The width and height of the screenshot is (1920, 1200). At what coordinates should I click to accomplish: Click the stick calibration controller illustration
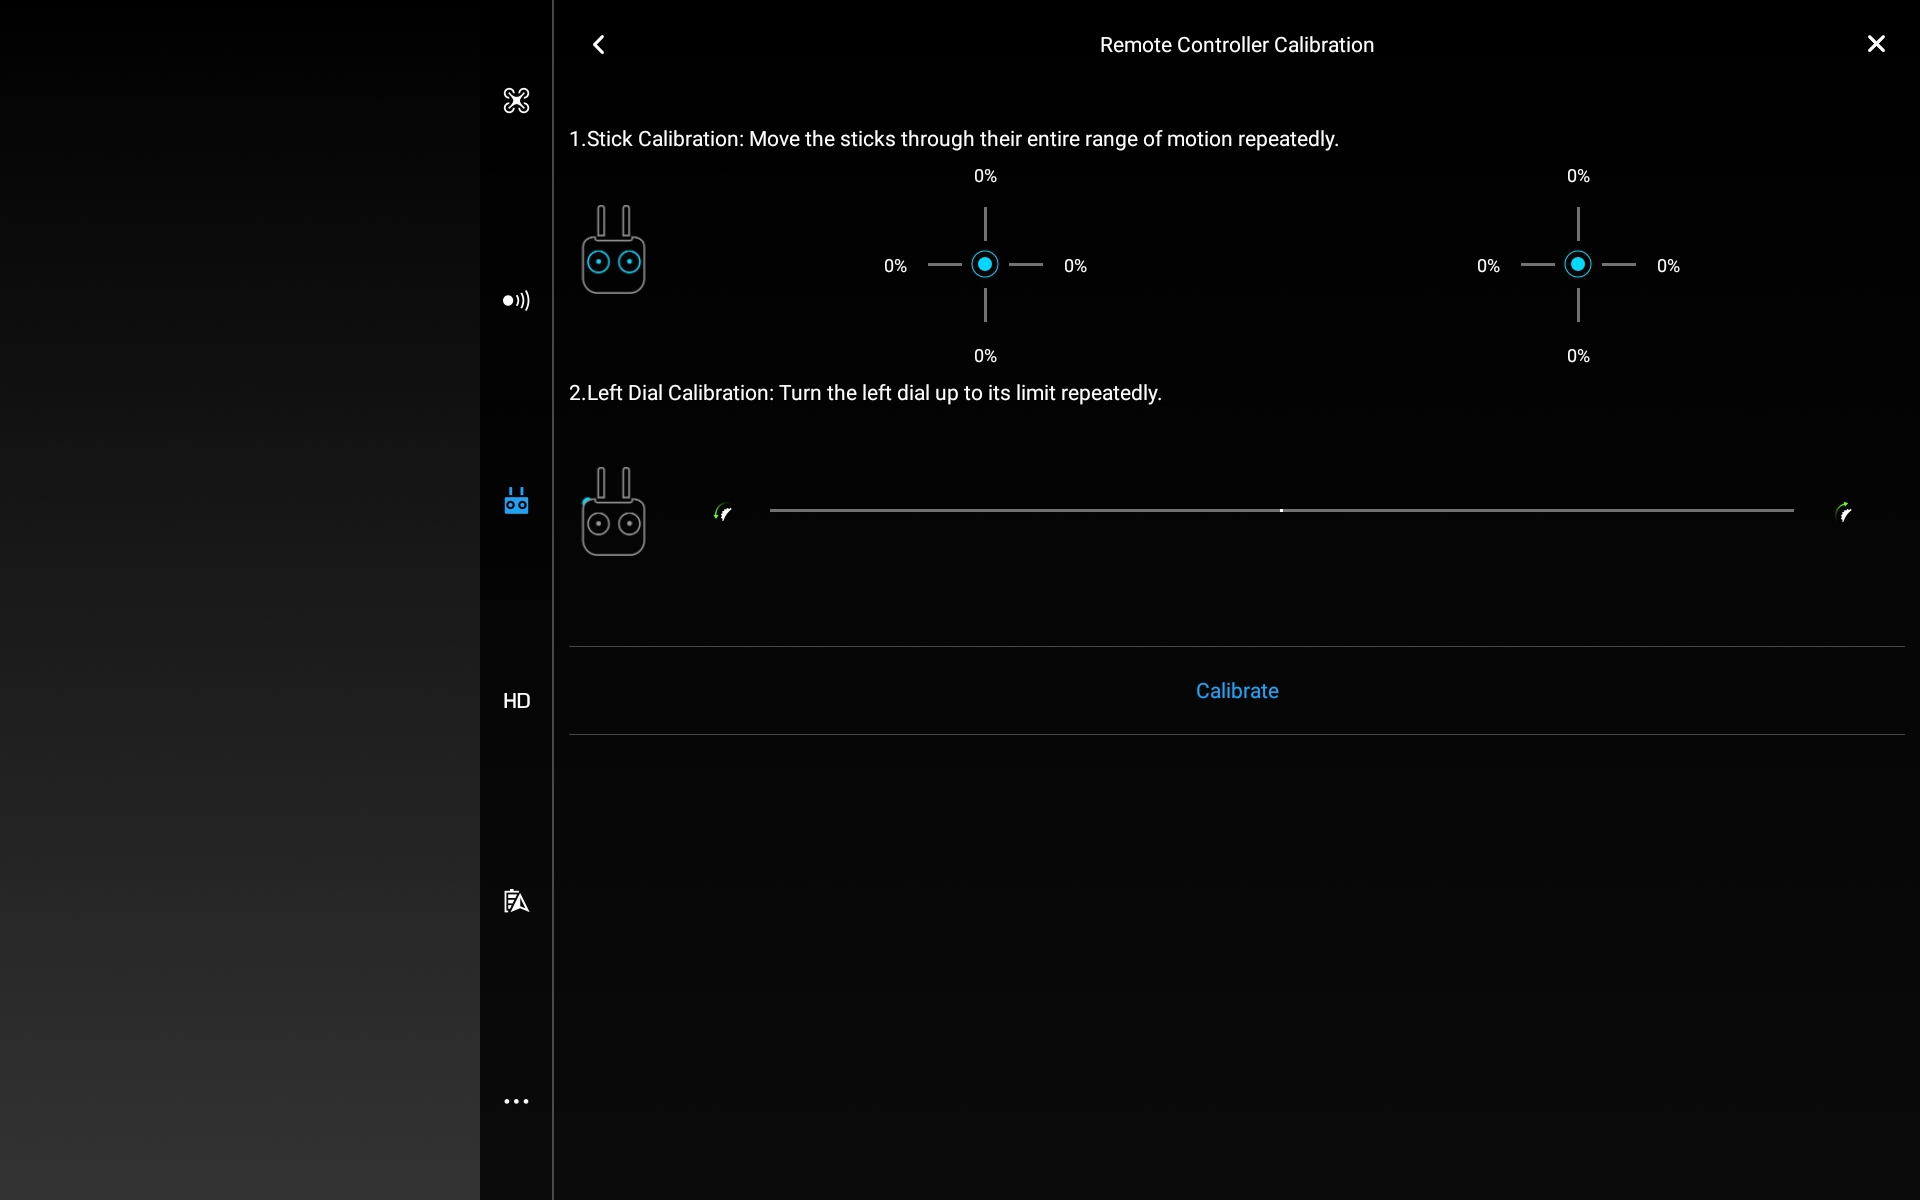pos(613,250)
